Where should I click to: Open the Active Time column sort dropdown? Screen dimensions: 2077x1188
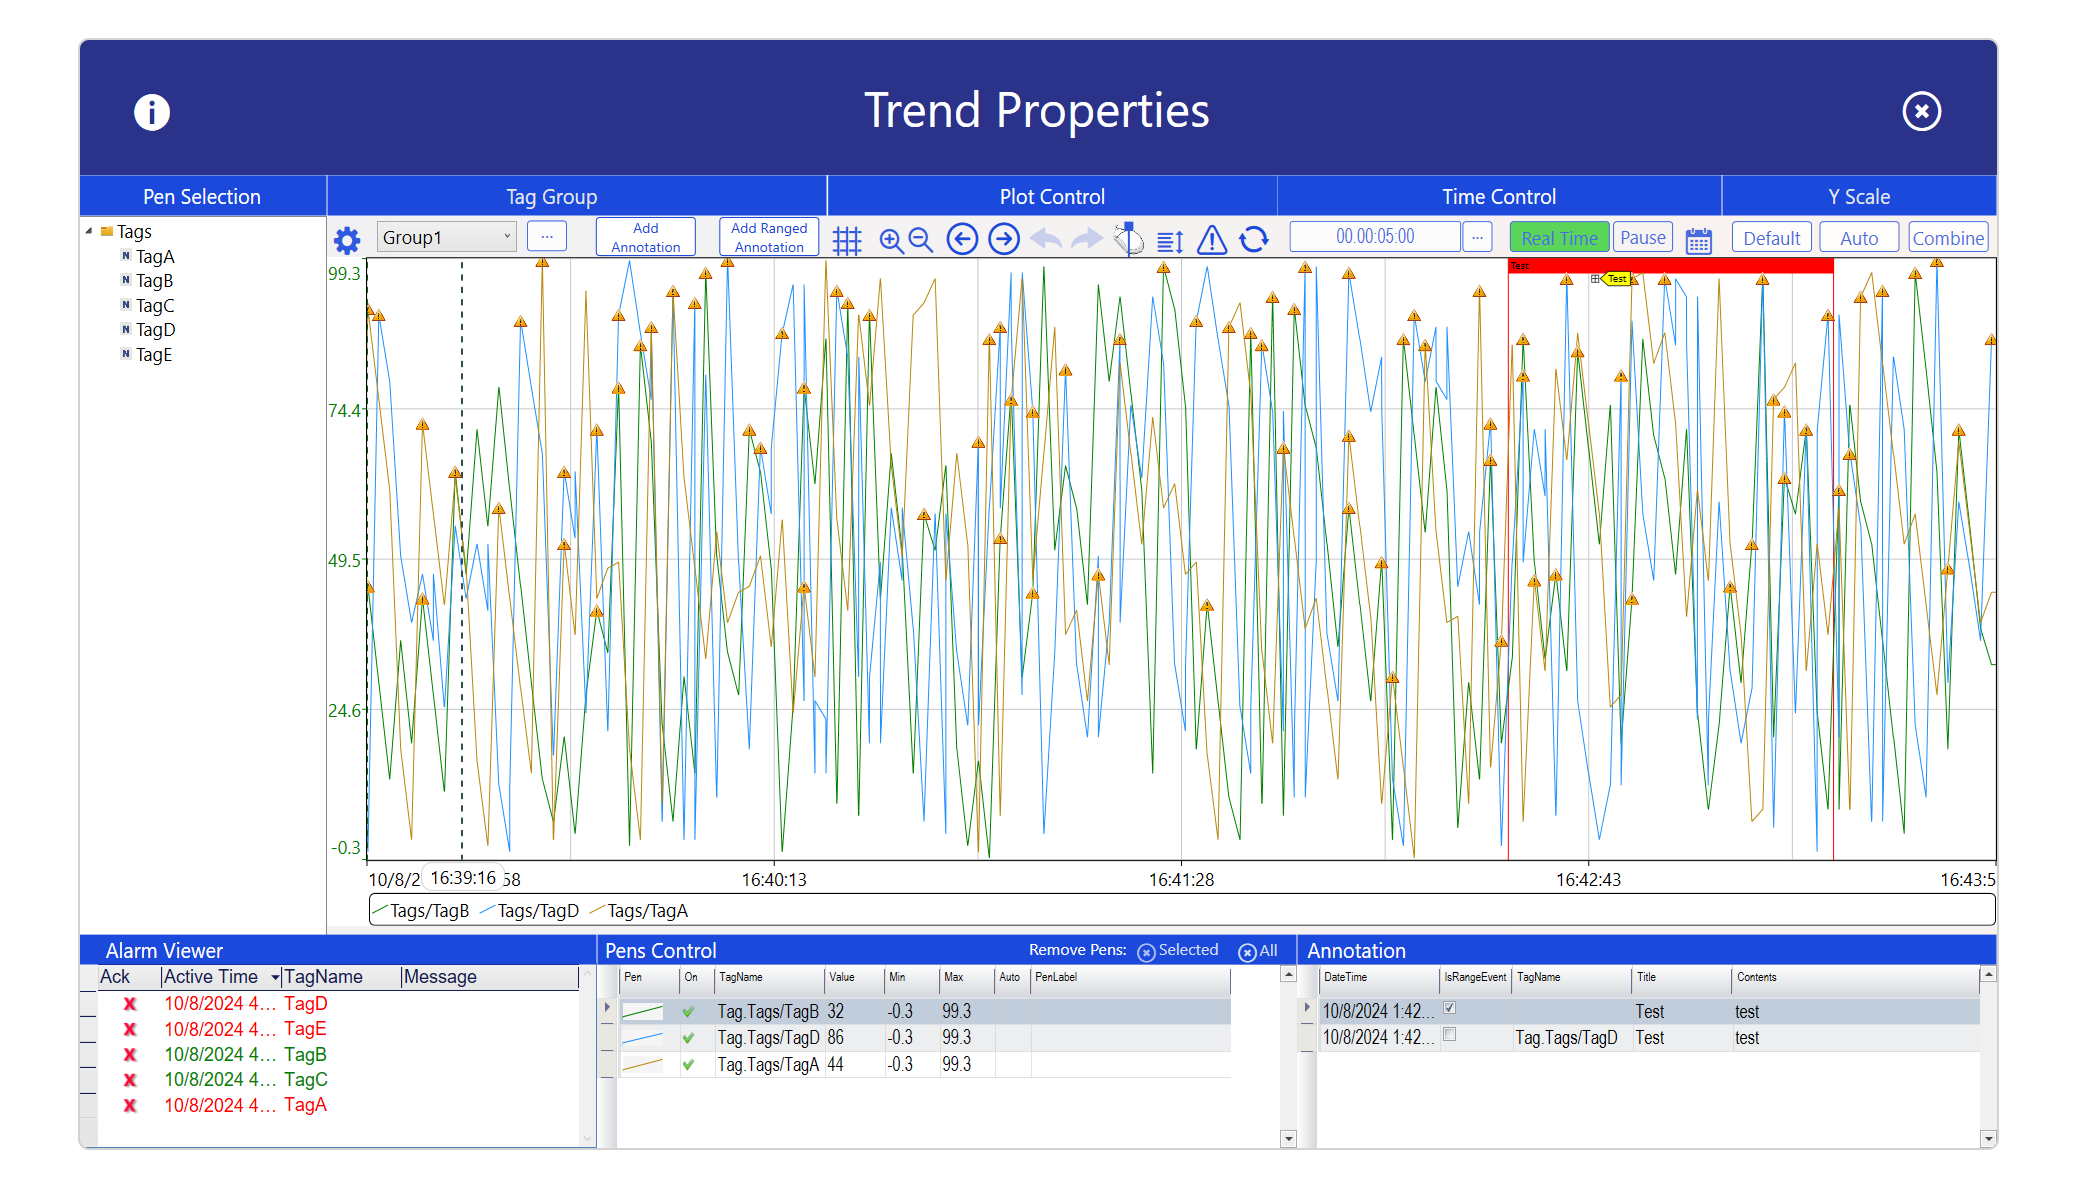275,977
